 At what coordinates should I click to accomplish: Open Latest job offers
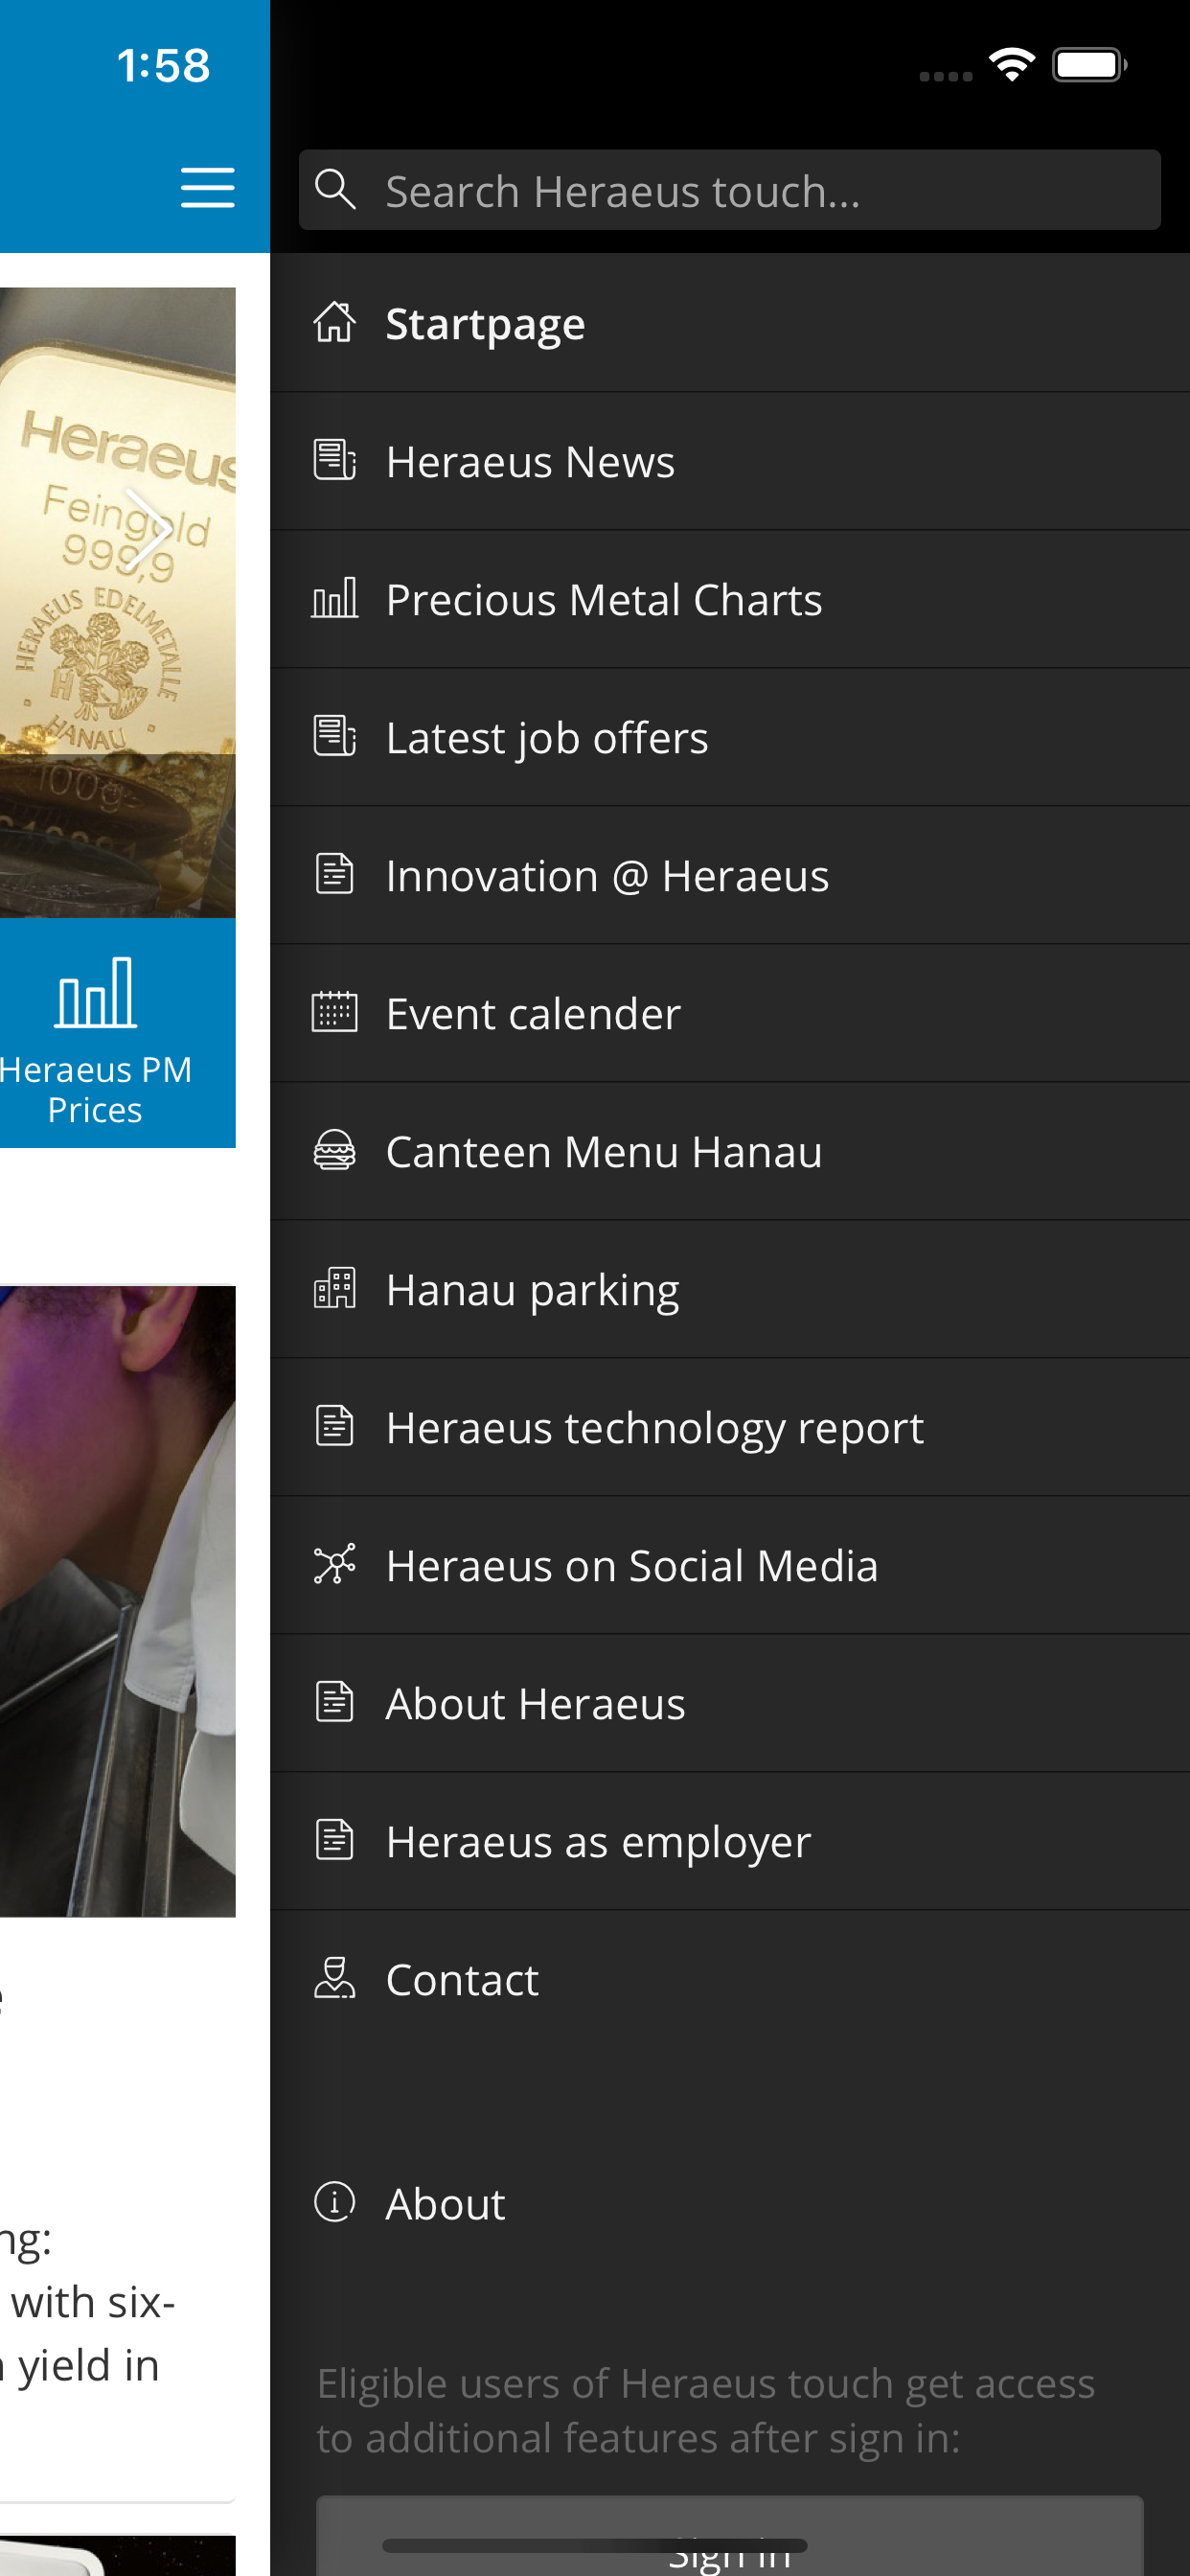(730, 737)
